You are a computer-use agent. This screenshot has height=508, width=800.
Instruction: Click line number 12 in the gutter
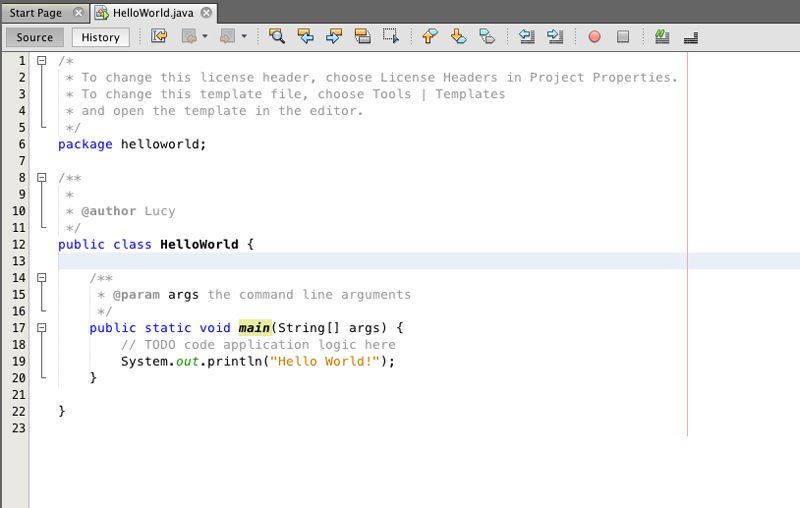[19, 244]
